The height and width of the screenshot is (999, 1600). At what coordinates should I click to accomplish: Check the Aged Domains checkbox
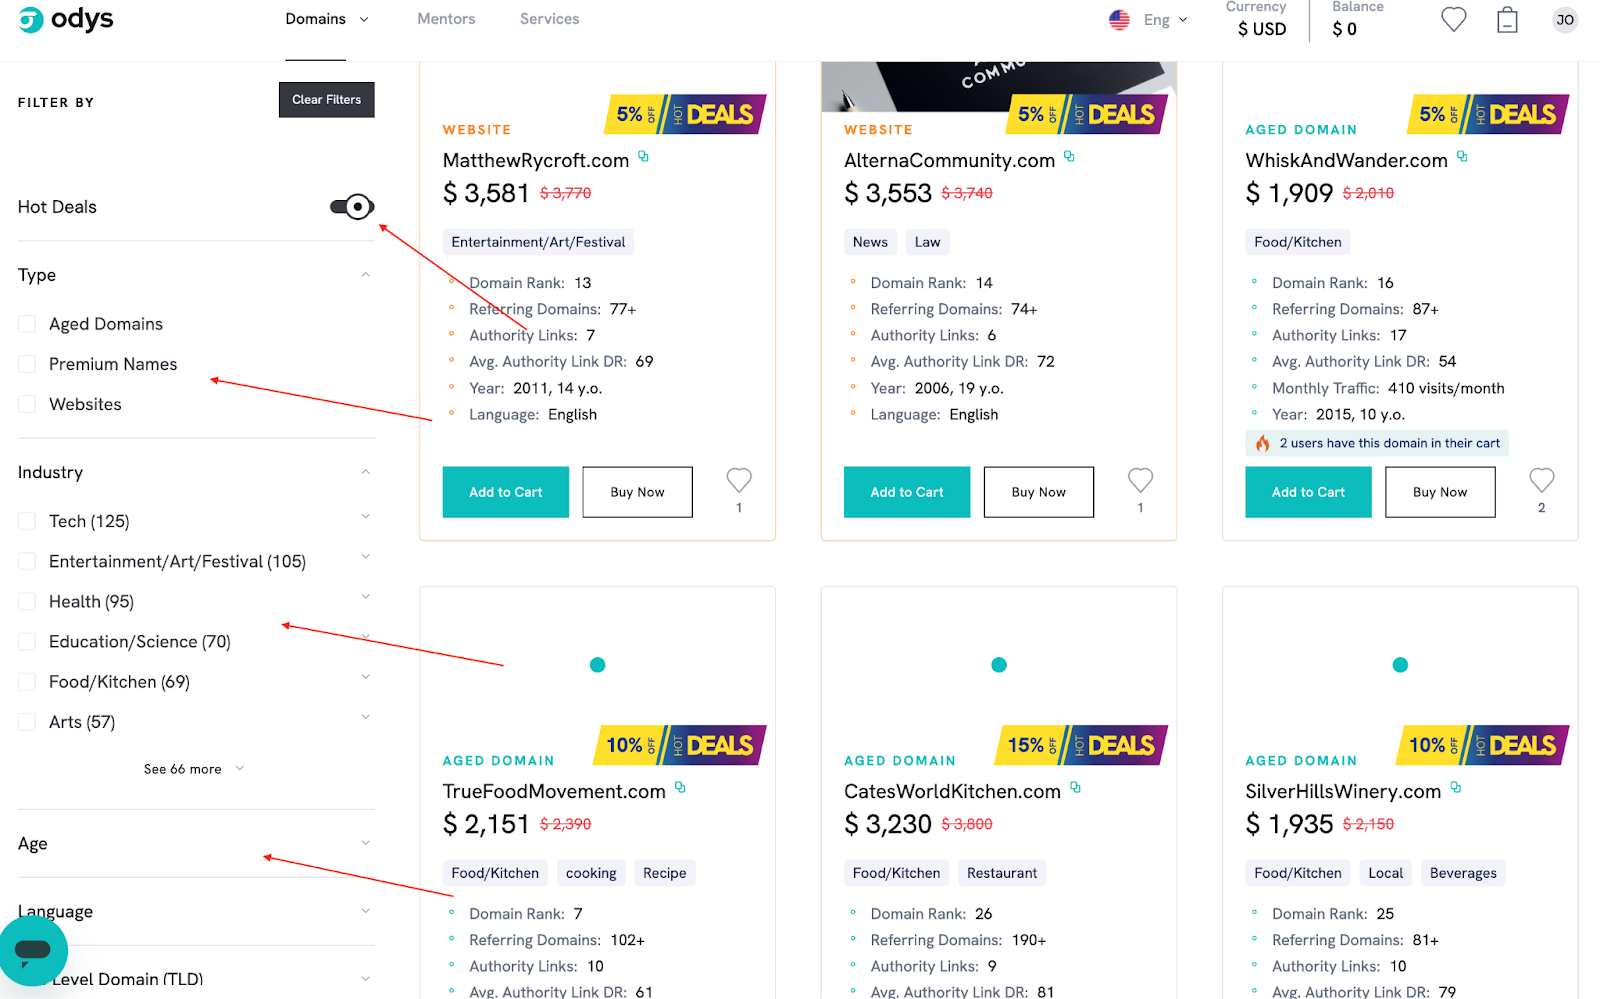pos(27,324)
